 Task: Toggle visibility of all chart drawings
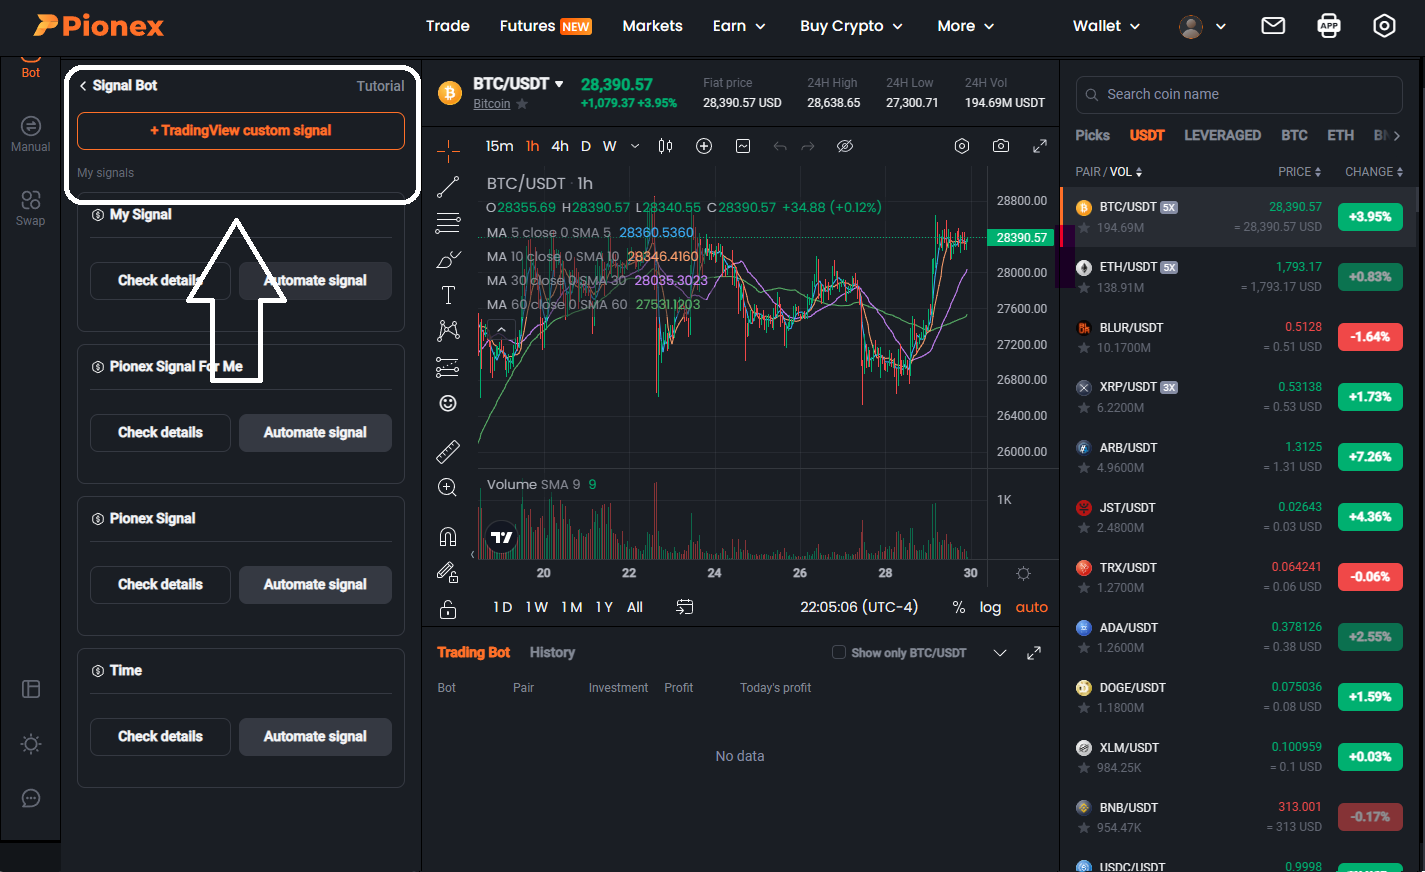[x=845, y=146]
